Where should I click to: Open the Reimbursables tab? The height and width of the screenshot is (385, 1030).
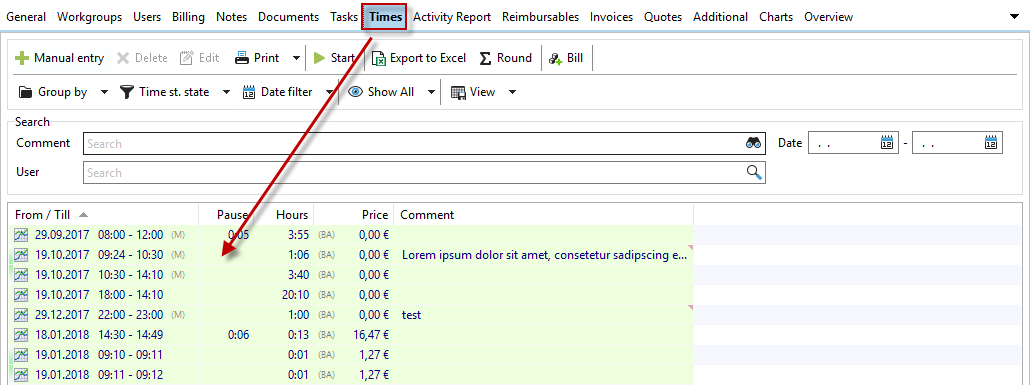coord(541,17)
